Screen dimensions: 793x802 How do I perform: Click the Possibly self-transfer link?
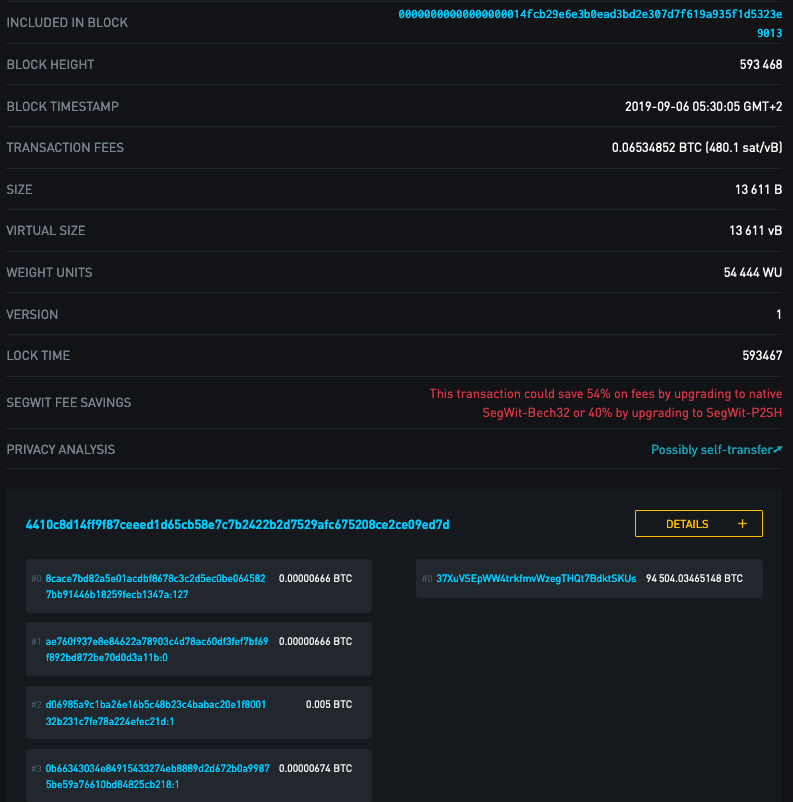click(x=711, y=450)
